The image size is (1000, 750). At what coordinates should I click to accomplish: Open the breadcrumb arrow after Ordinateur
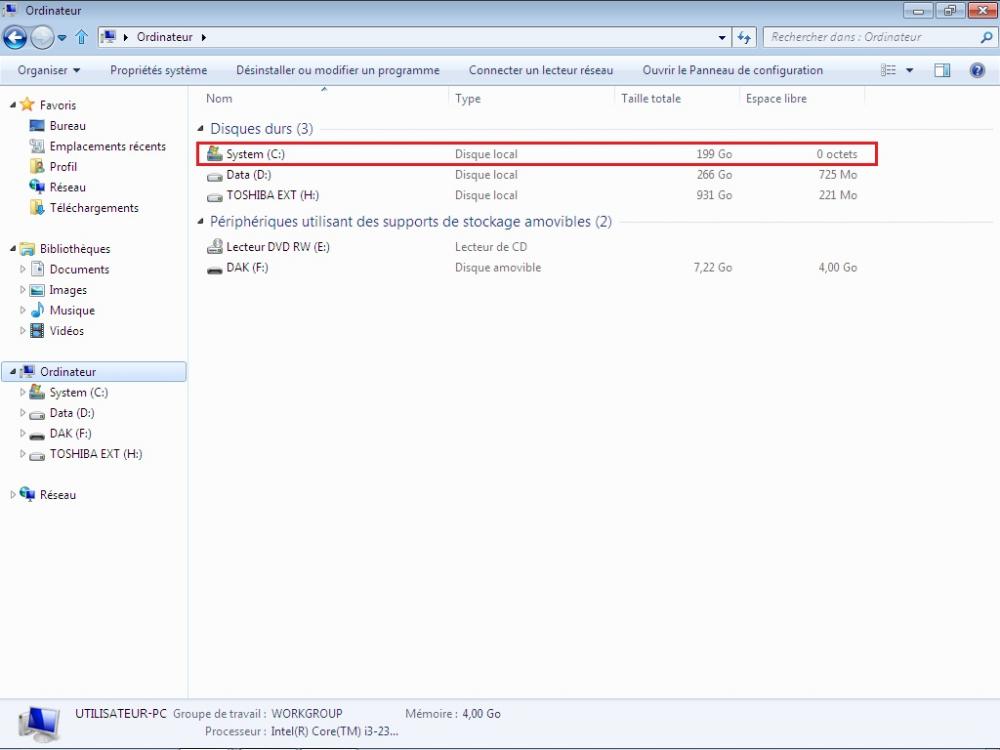coord(203,37)
